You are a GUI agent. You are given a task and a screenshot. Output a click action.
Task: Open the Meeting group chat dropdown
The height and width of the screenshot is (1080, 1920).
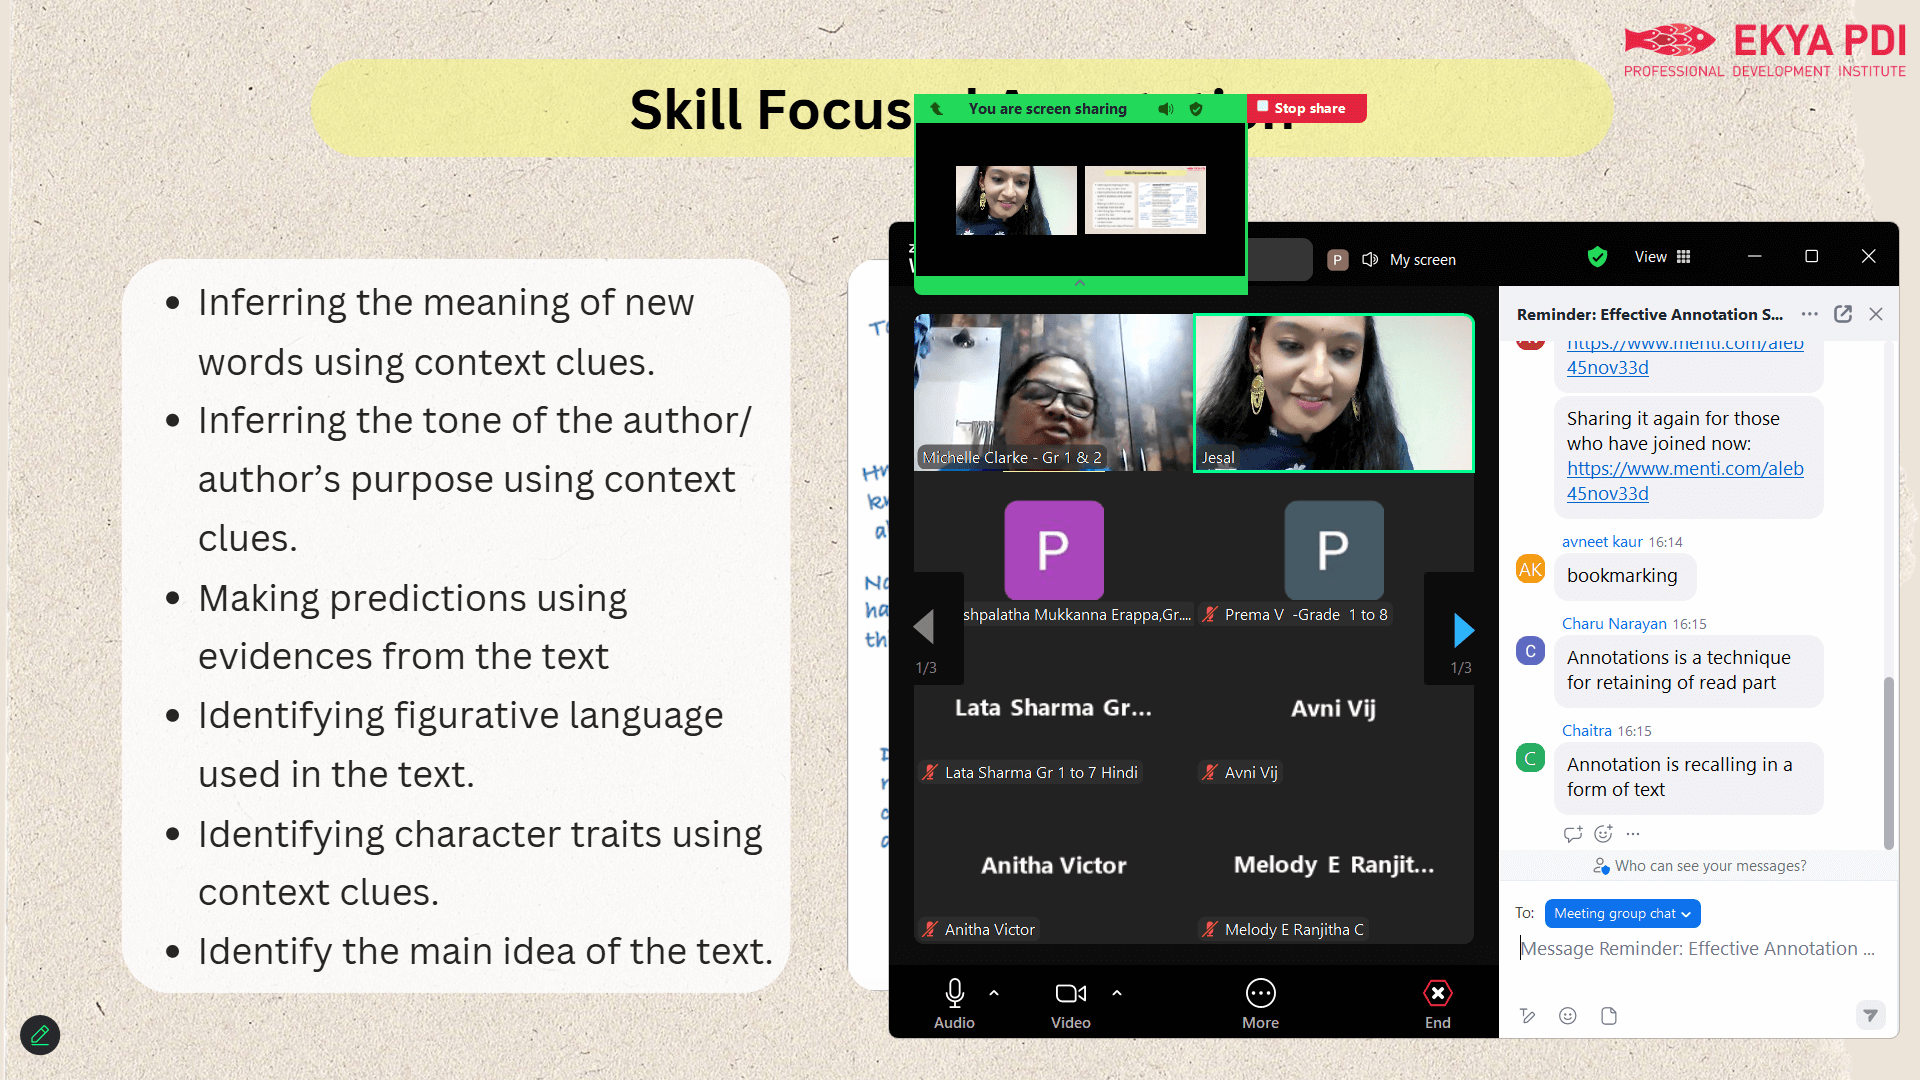tap(1622, 913)
